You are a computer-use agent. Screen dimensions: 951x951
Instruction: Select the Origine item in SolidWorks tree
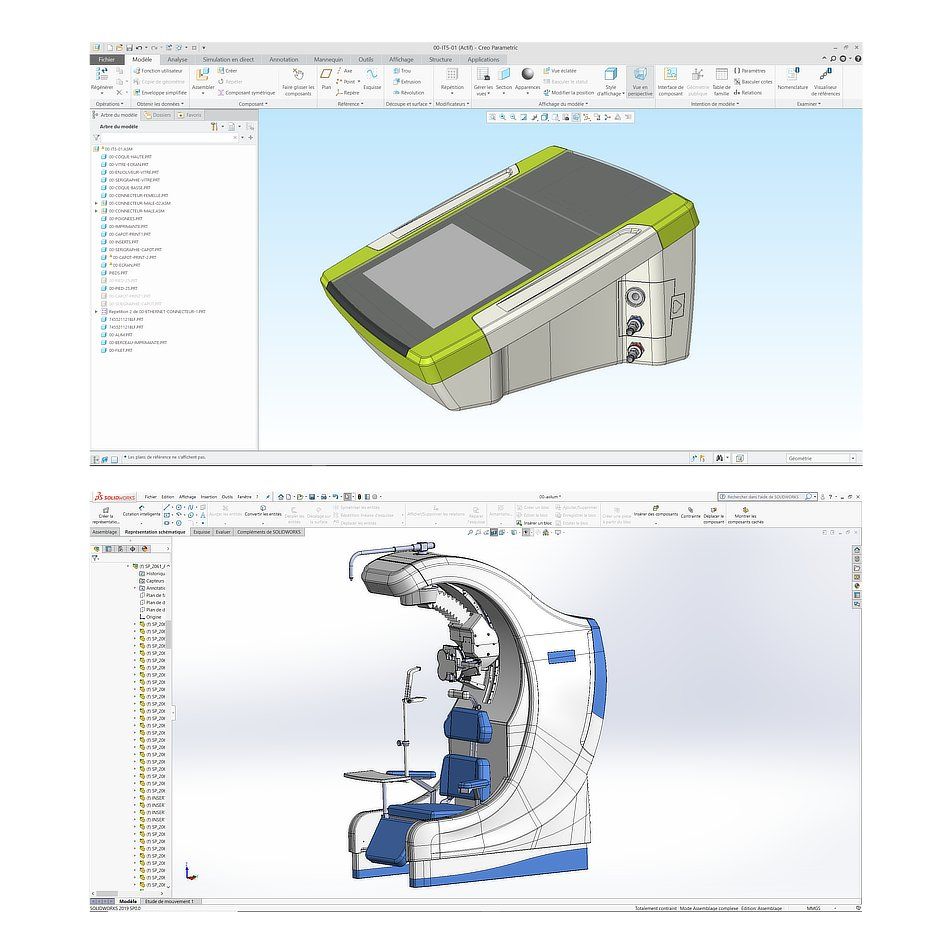150,617
